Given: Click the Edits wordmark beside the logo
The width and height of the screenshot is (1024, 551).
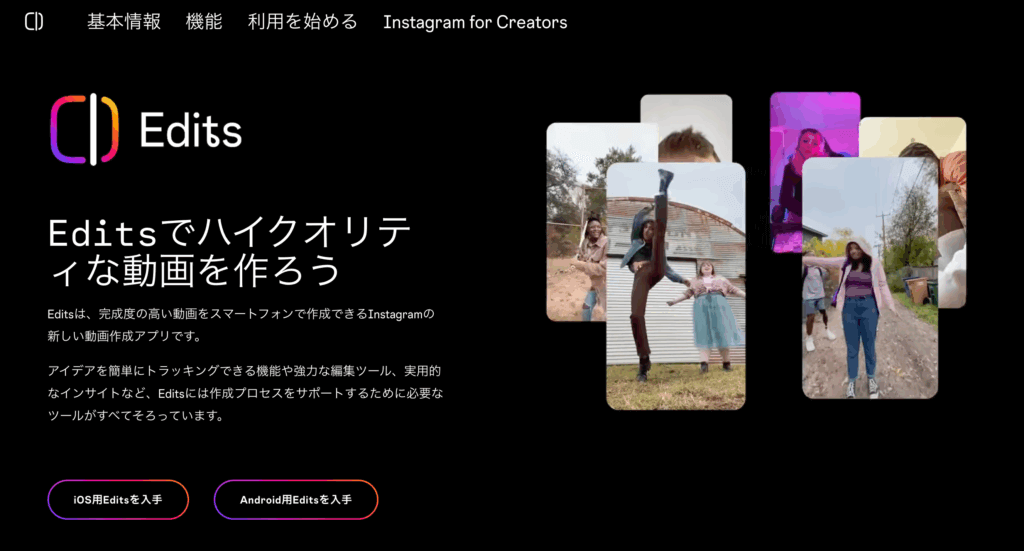Looking at the screenshot, I should tap(191, 131).
